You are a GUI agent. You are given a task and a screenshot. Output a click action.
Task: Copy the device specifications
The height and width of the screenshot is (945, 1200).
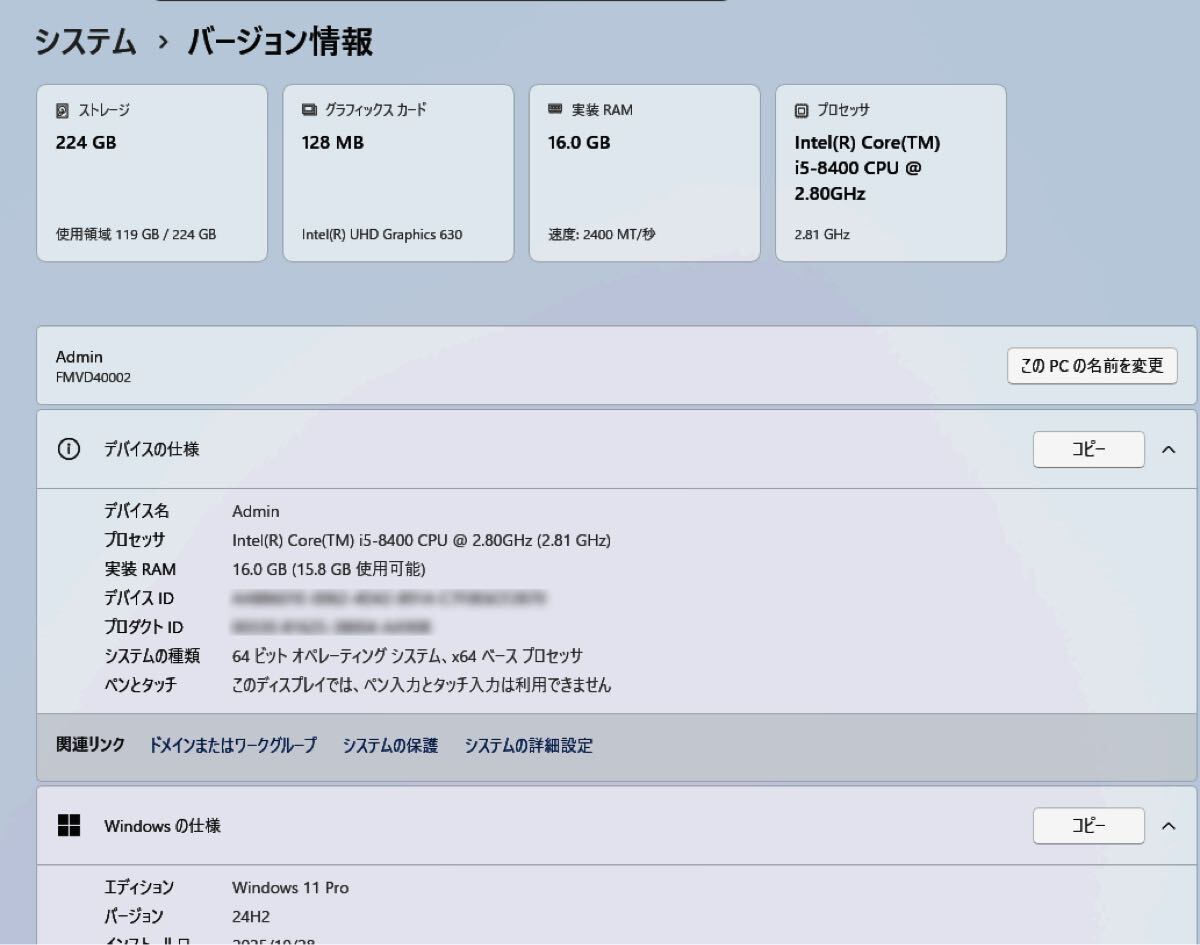pyautogui.click(x=1088, y=450)
